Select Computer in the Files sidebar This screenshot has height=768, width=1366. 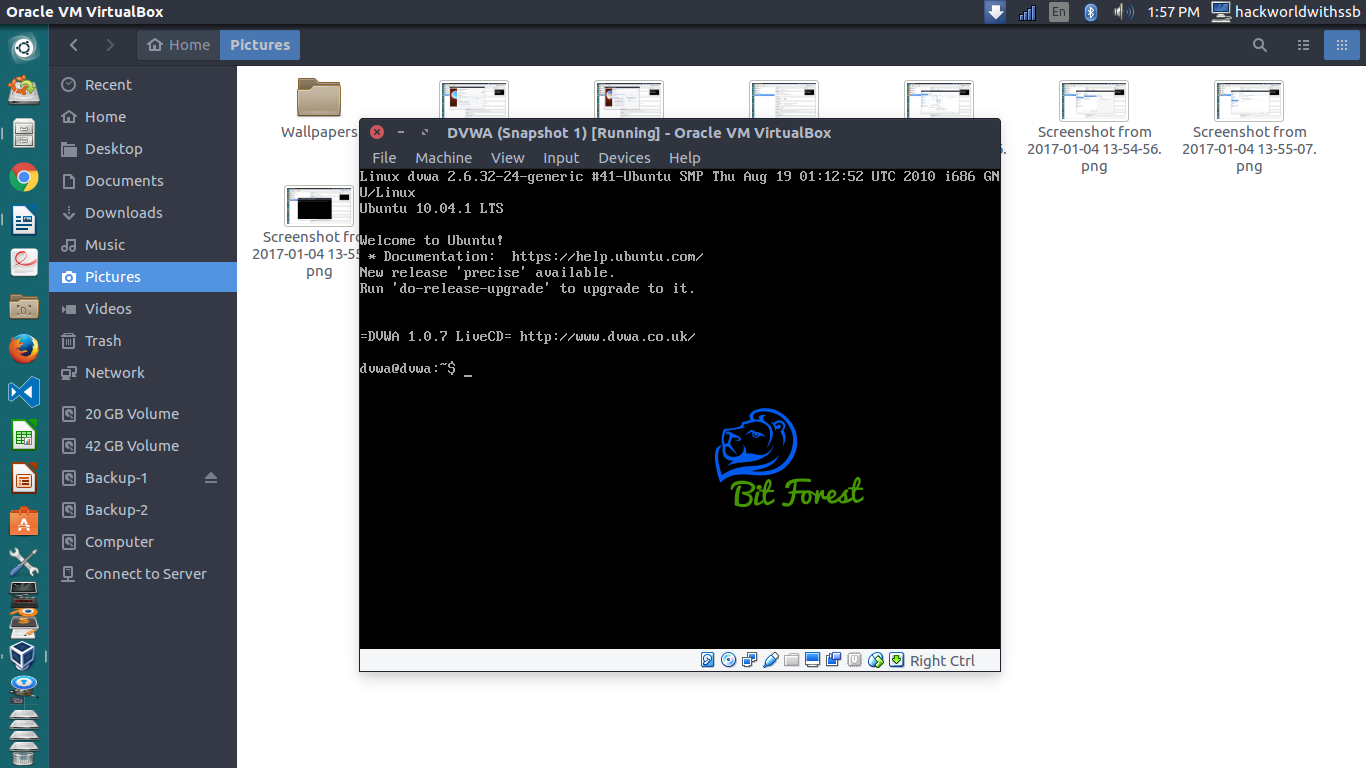click(x=143, y=542)
